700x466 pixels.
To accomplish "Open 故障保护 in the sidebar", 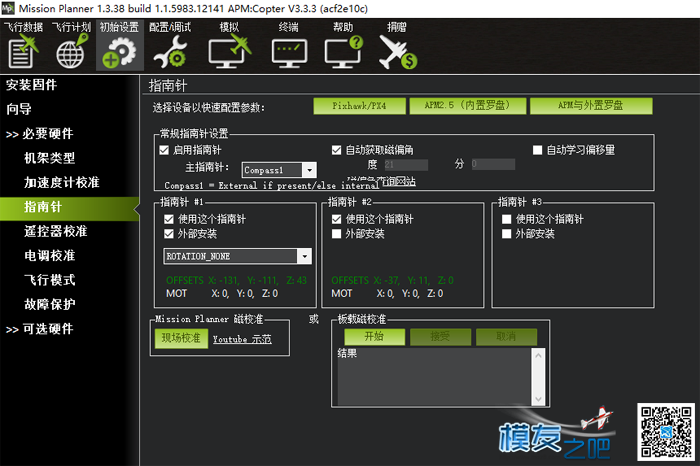I will (49, 304).
